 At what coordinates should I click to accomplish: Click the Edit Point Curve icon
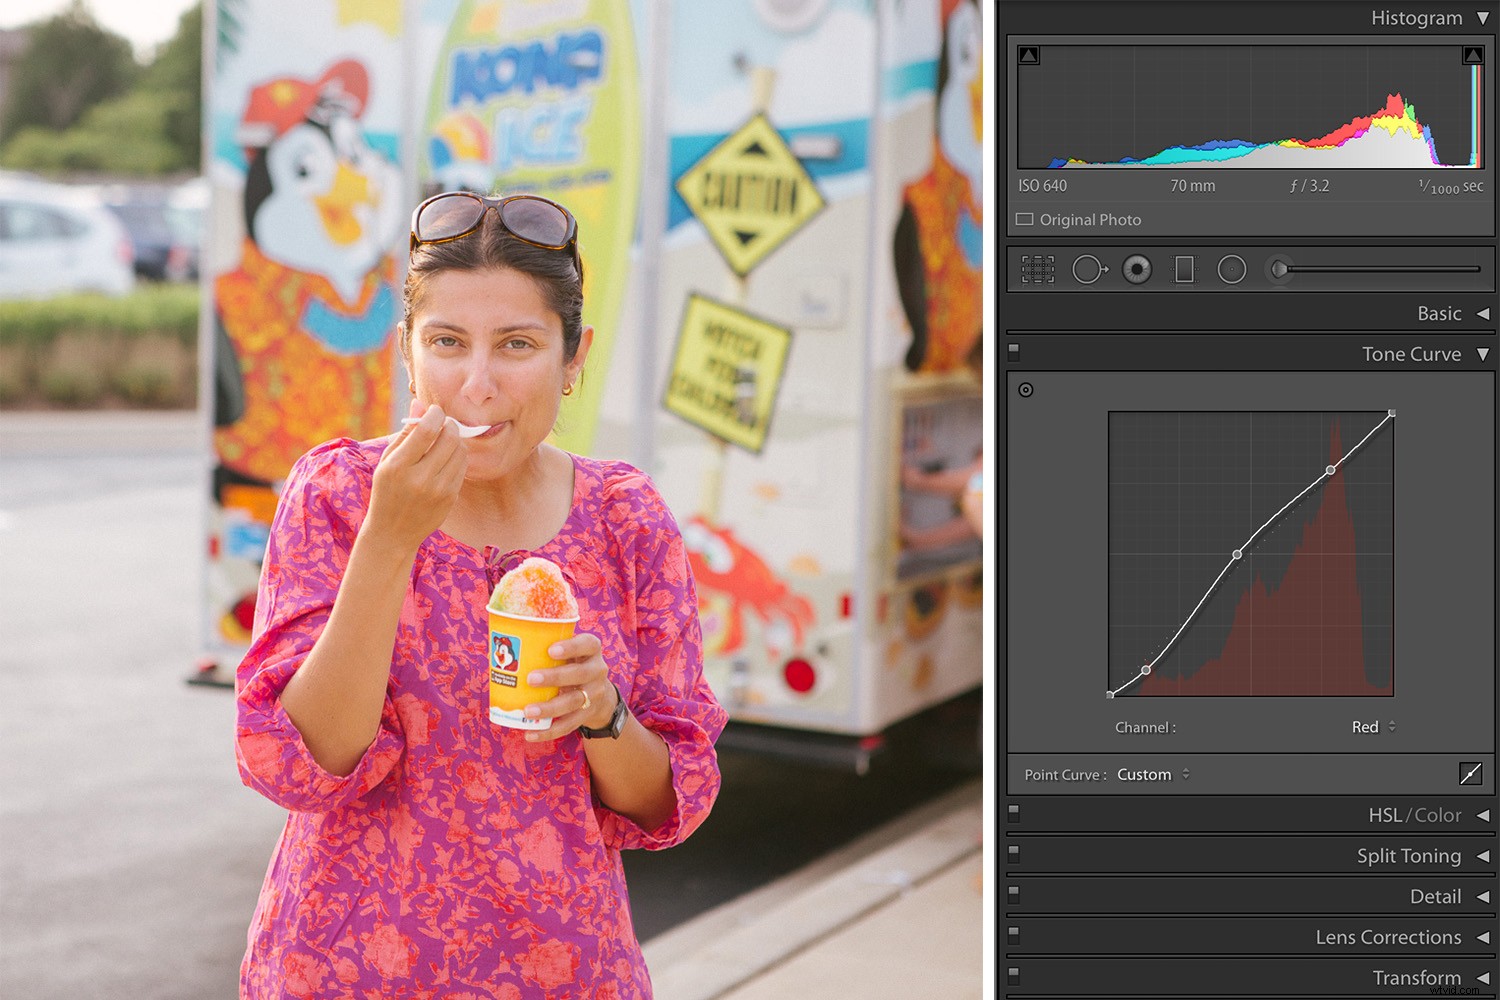1471,773
